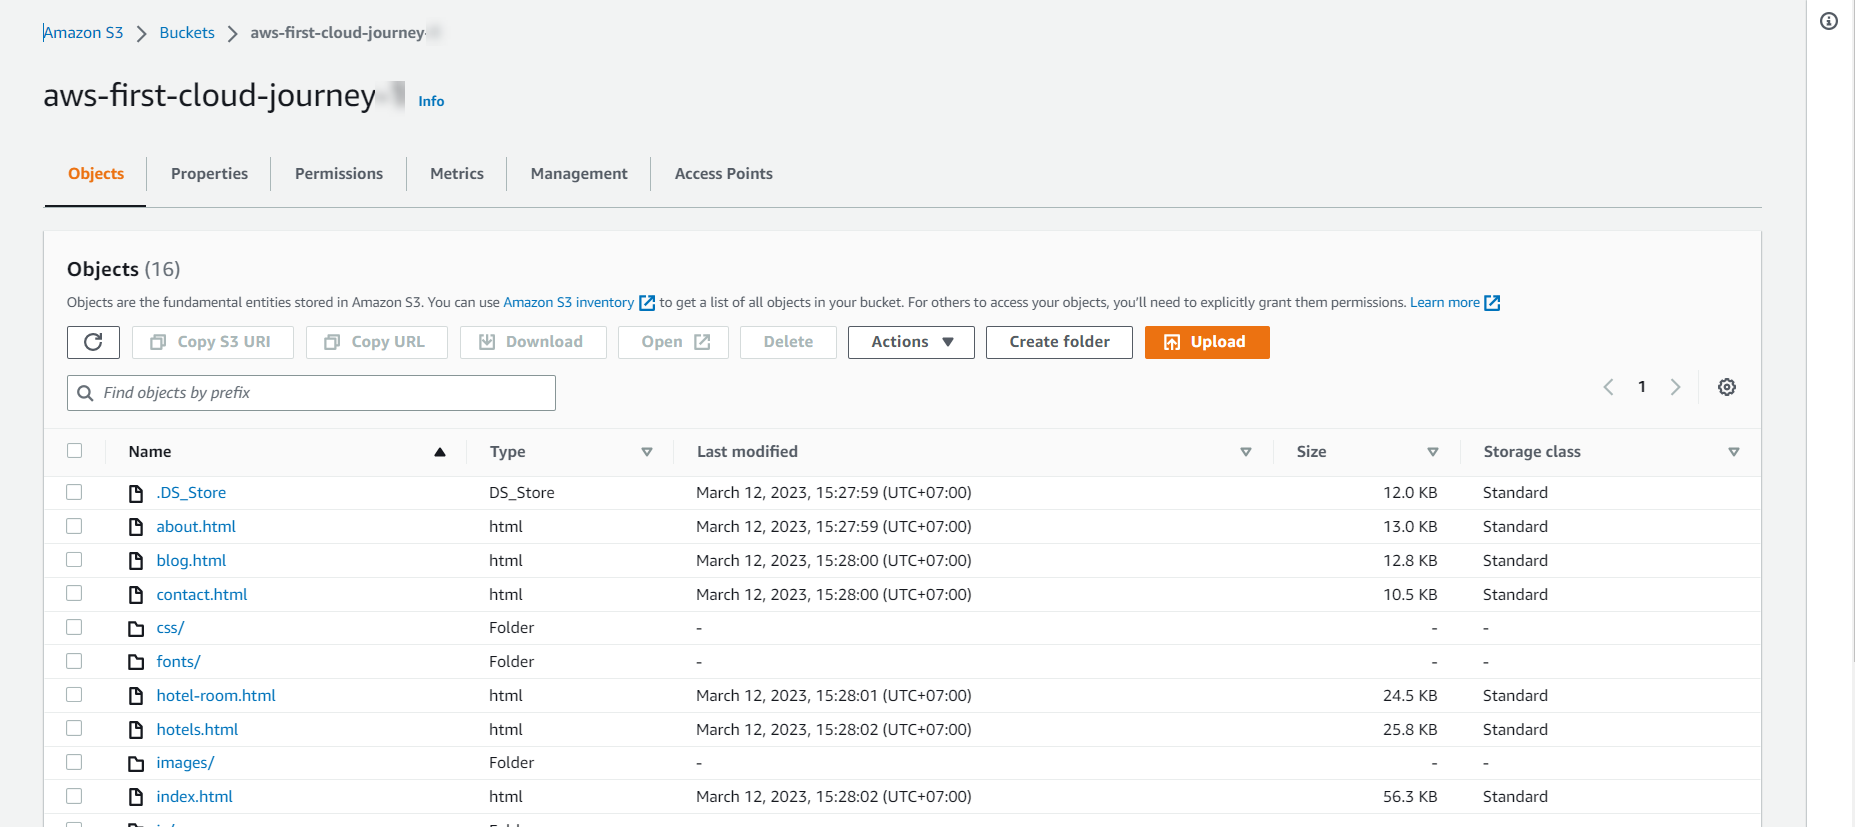Screen dimensions: 1855x827
Task: Sort by Name using ascending arrow
Action: pos(440,452)
